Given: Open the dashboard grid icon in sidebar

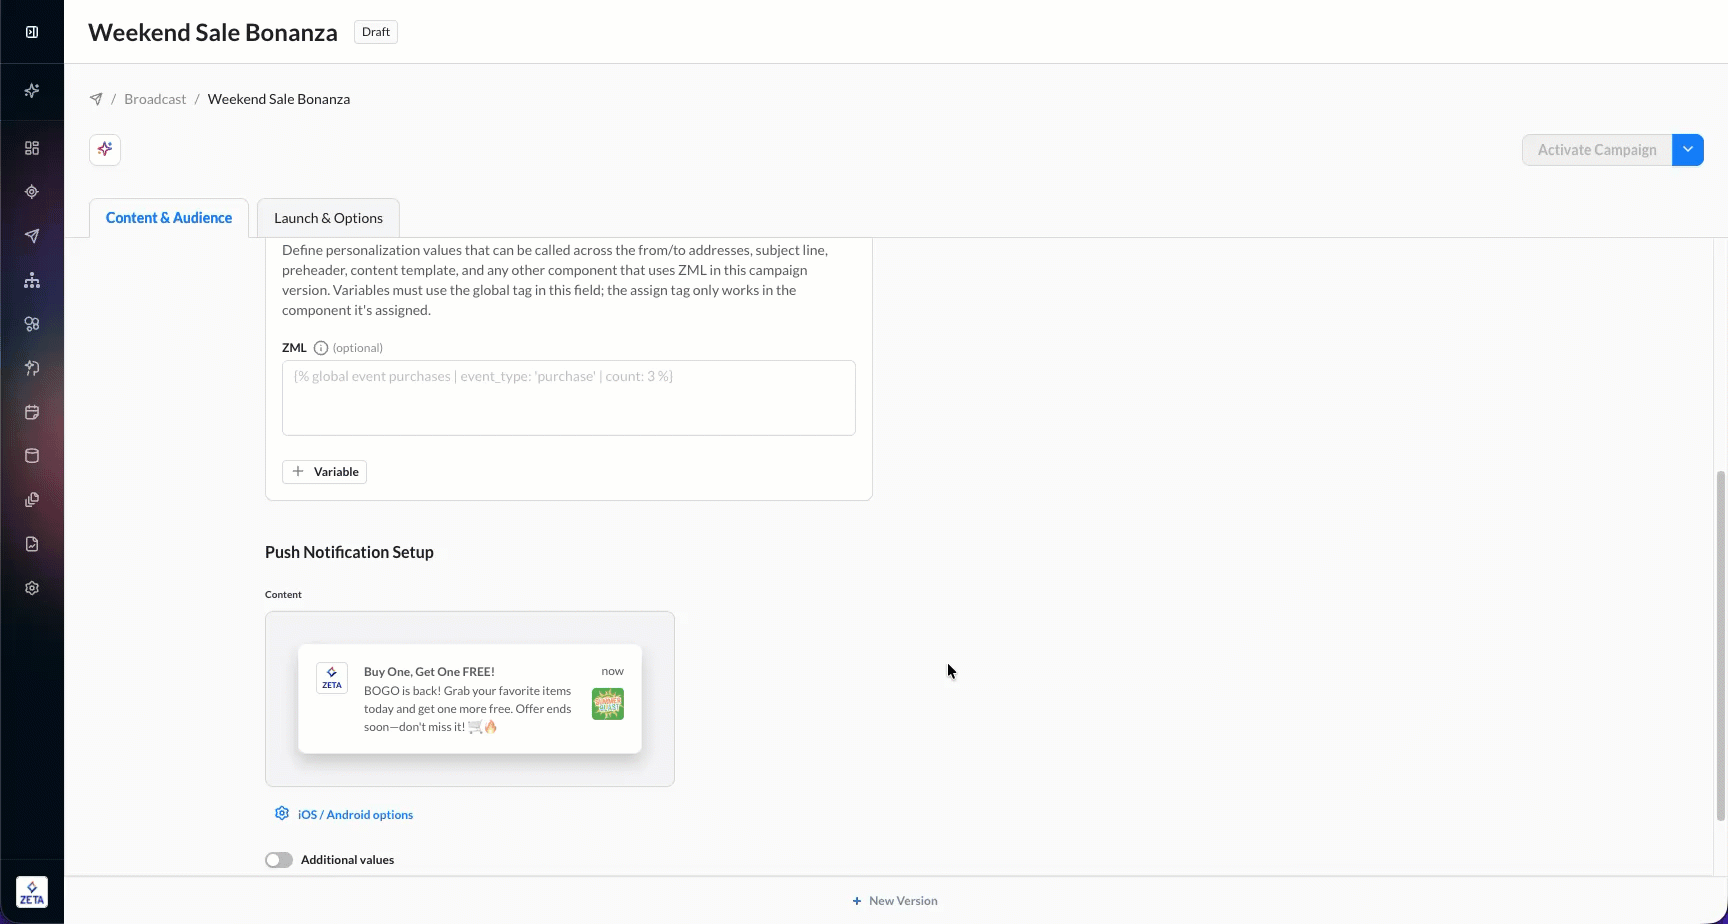Looking at the screenshot, I should point(32,148).
